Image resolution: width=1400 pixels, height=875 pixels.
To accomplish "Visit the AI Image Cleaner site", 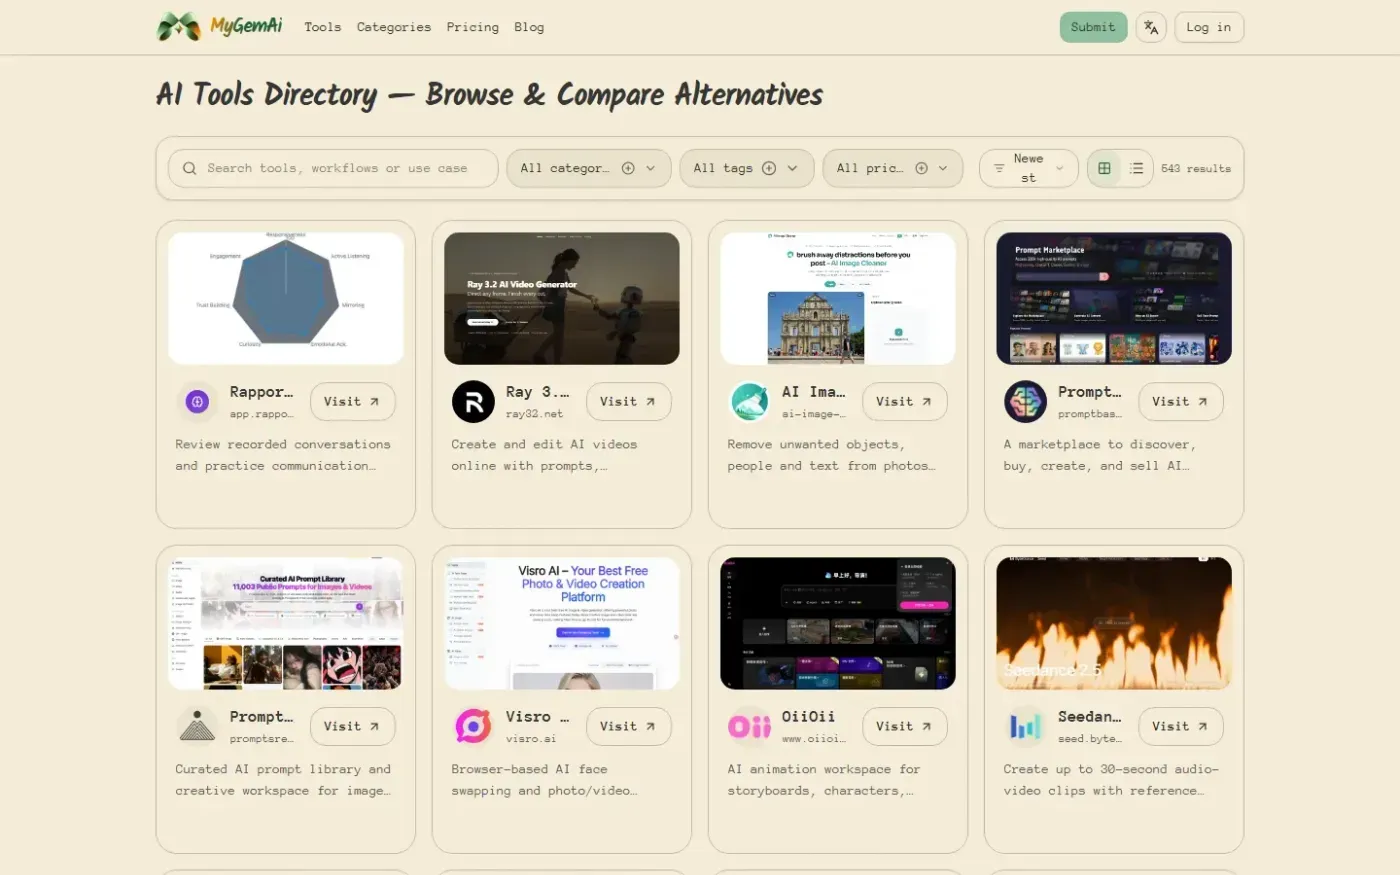I will (904, 401).
